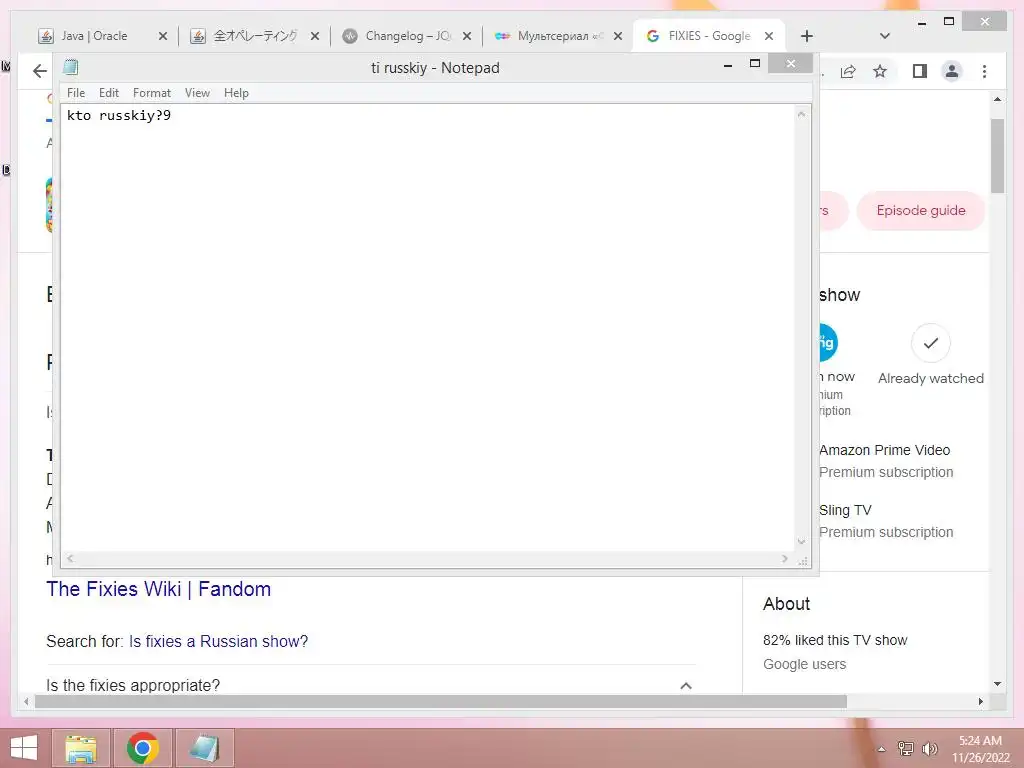The width and height of the screenshot is (1024, 768).
Task: Open Chrome tab search dropdown
Action: (885, 36)
